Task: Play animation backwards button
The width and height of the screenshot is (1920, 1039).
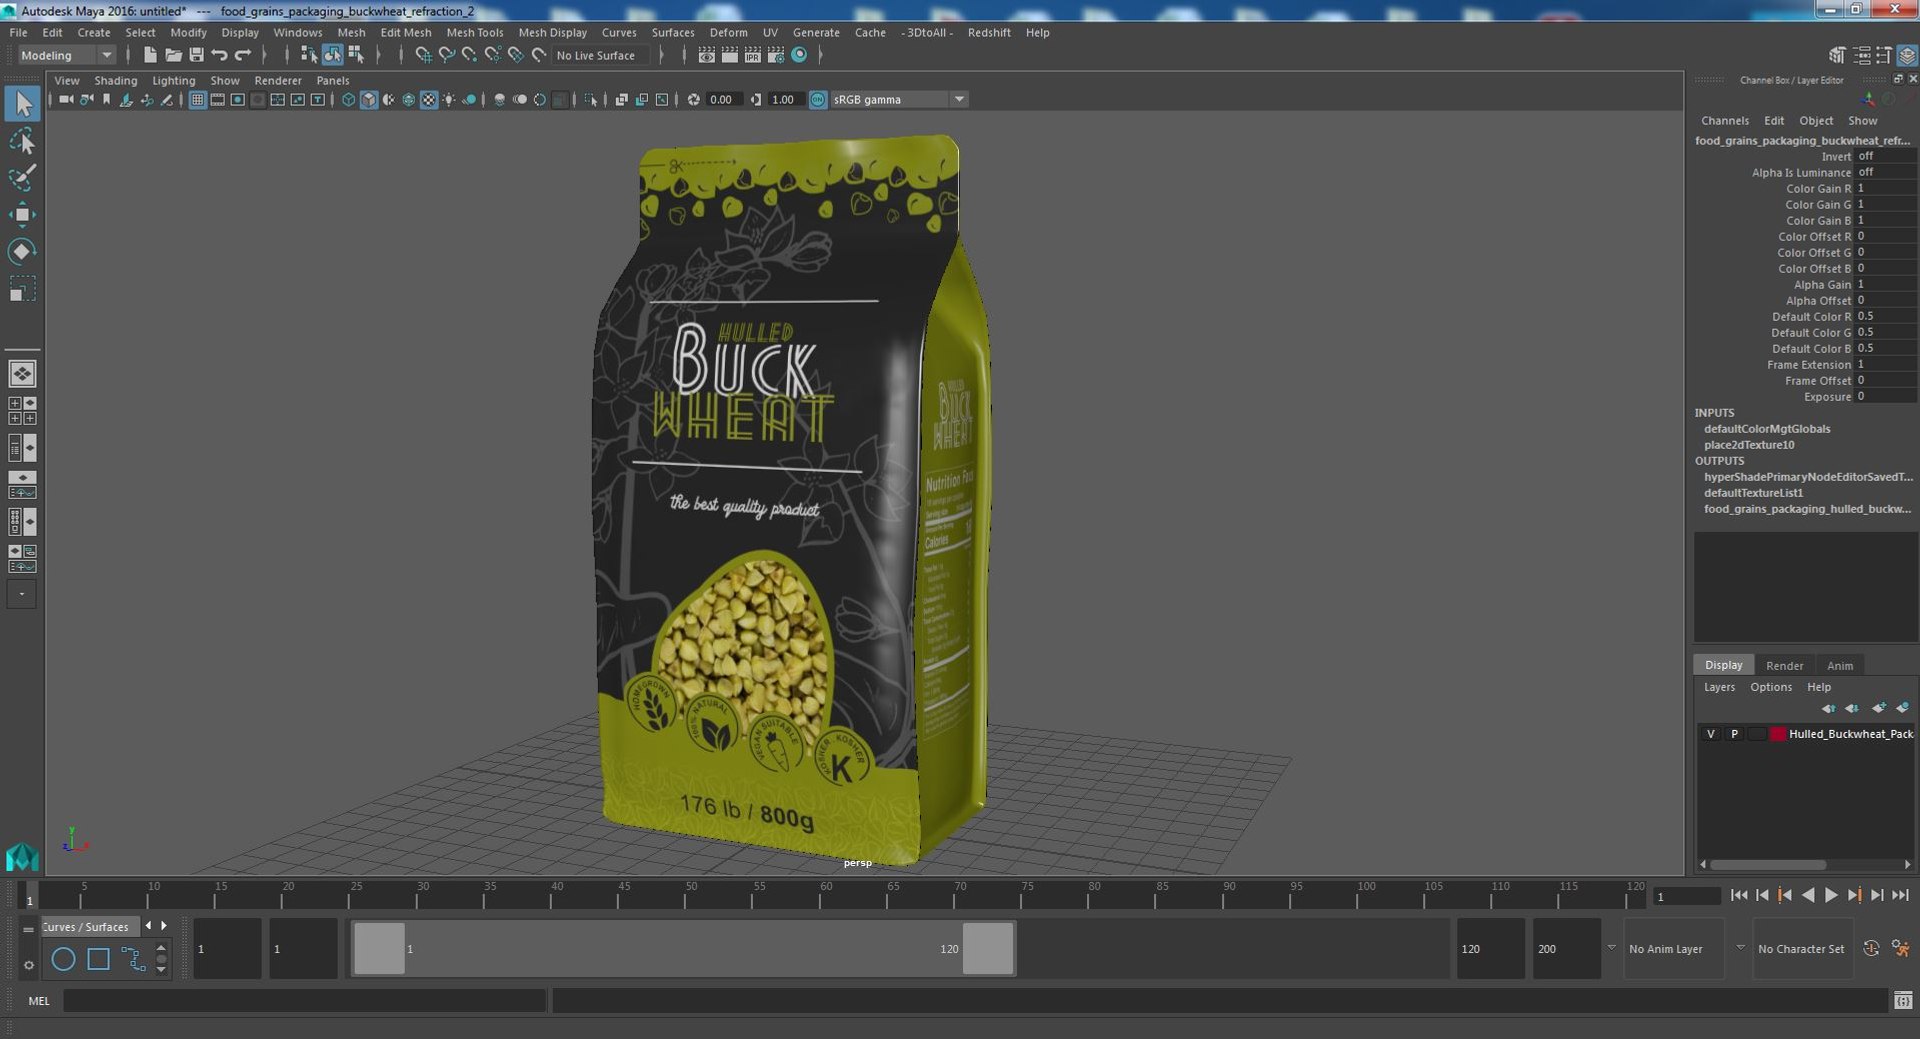Action: [x=1808, y=895]
